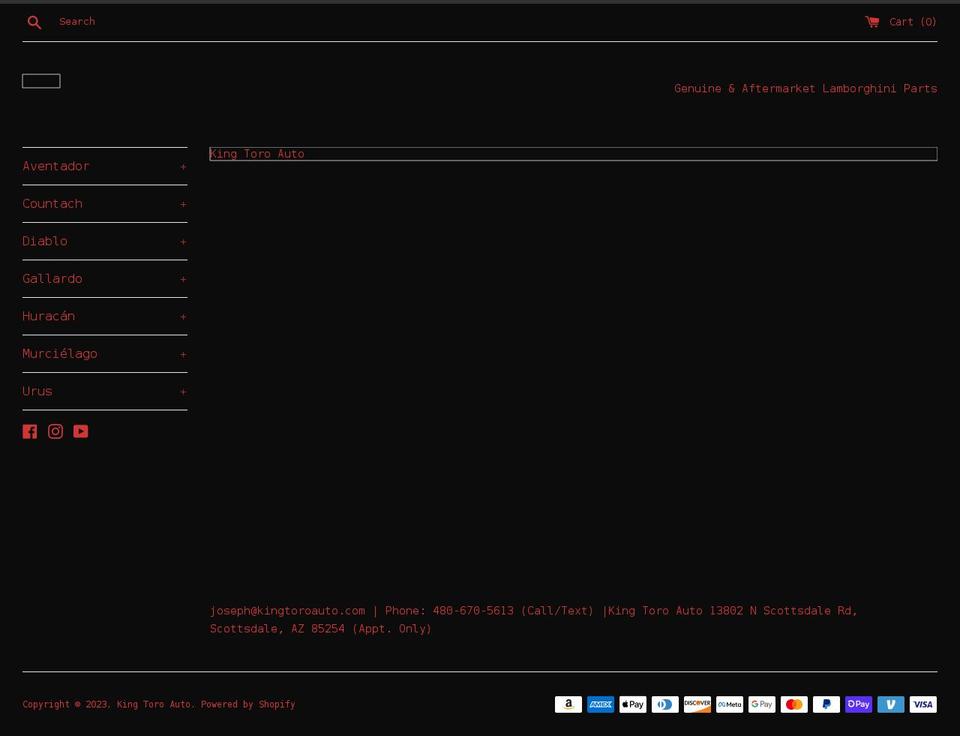The image size is (960, 736).
Task: Open the shopping cart icon
Action: point(872,22)
